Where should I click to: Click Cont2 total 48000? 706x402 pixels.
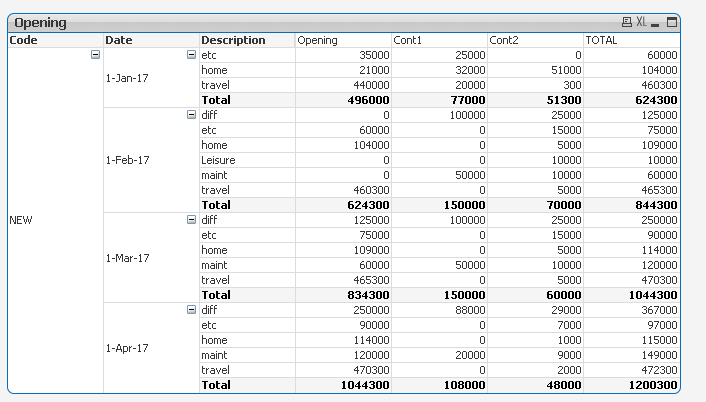point(535,385)
